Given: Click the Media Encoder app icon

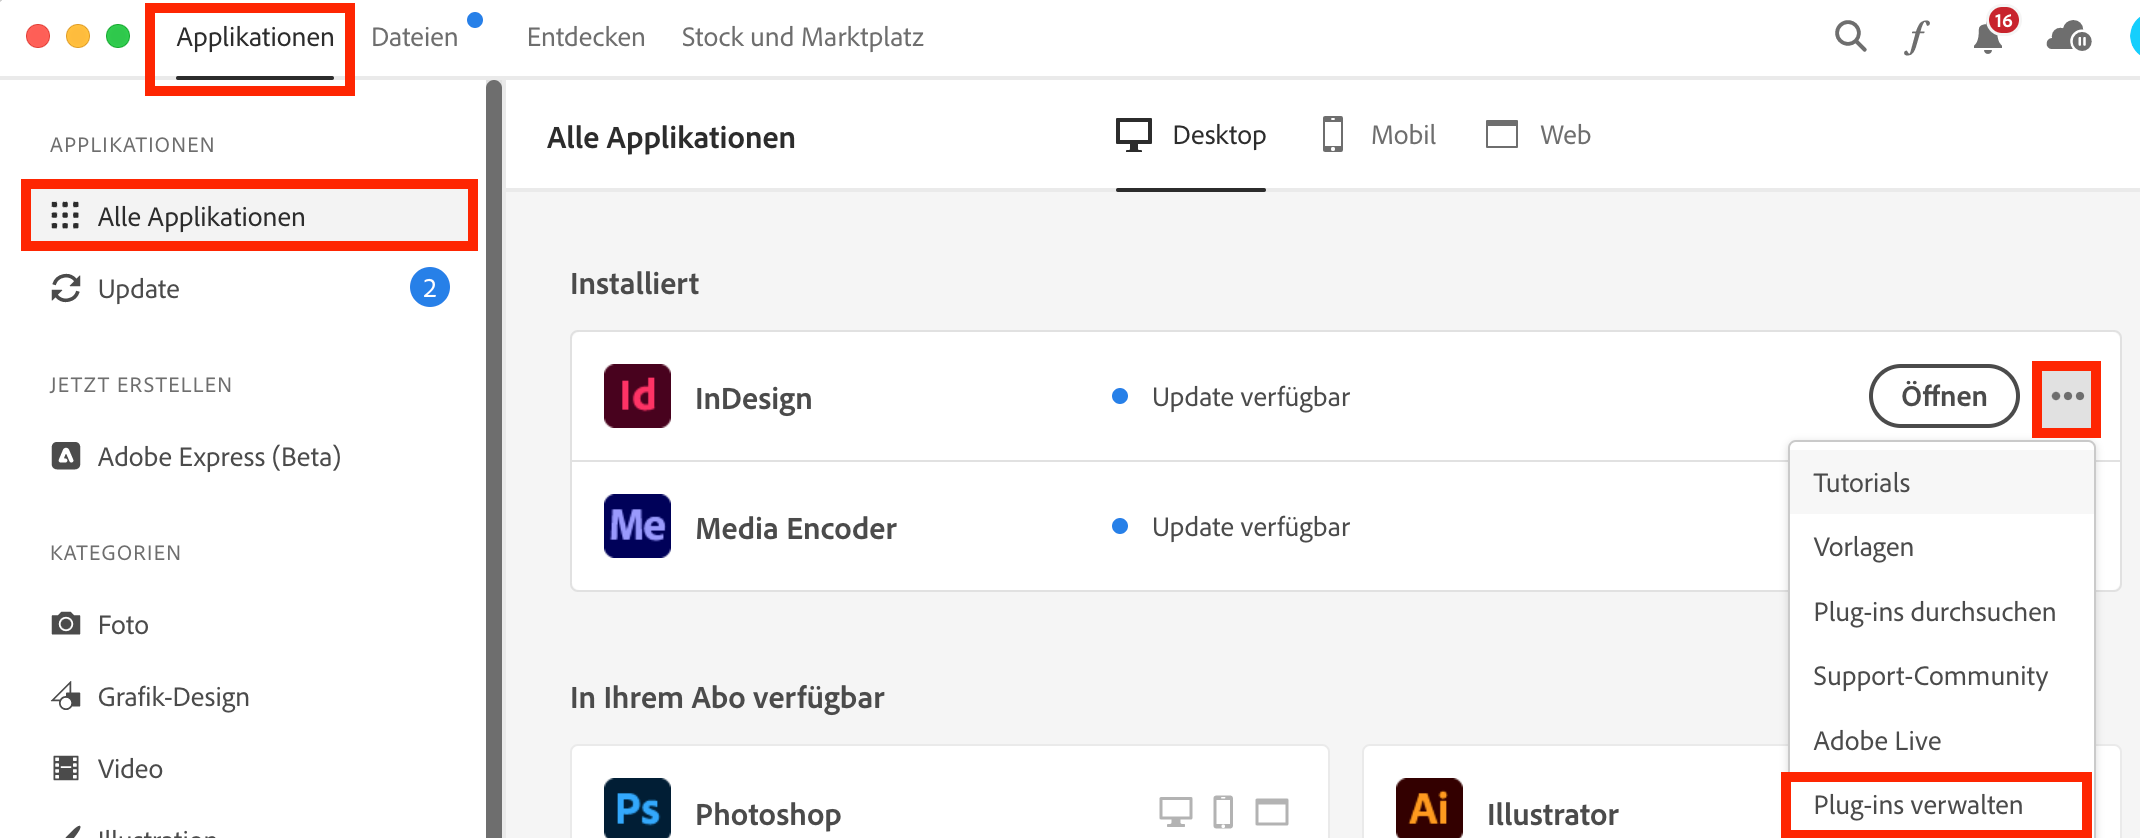Looking at the screenshot, I should (x=637, y=526).
